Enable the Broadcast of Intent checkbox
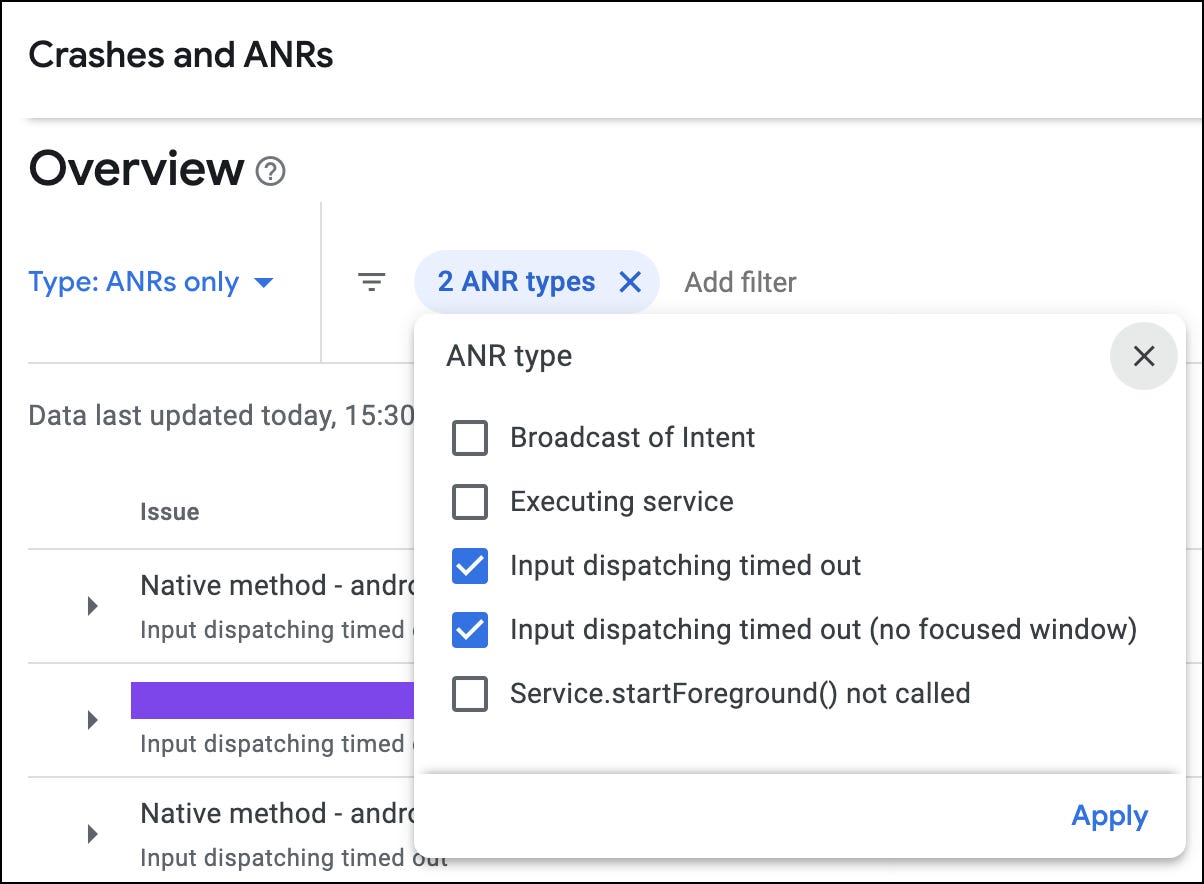The image size is (1204, 884). point(470,438)
